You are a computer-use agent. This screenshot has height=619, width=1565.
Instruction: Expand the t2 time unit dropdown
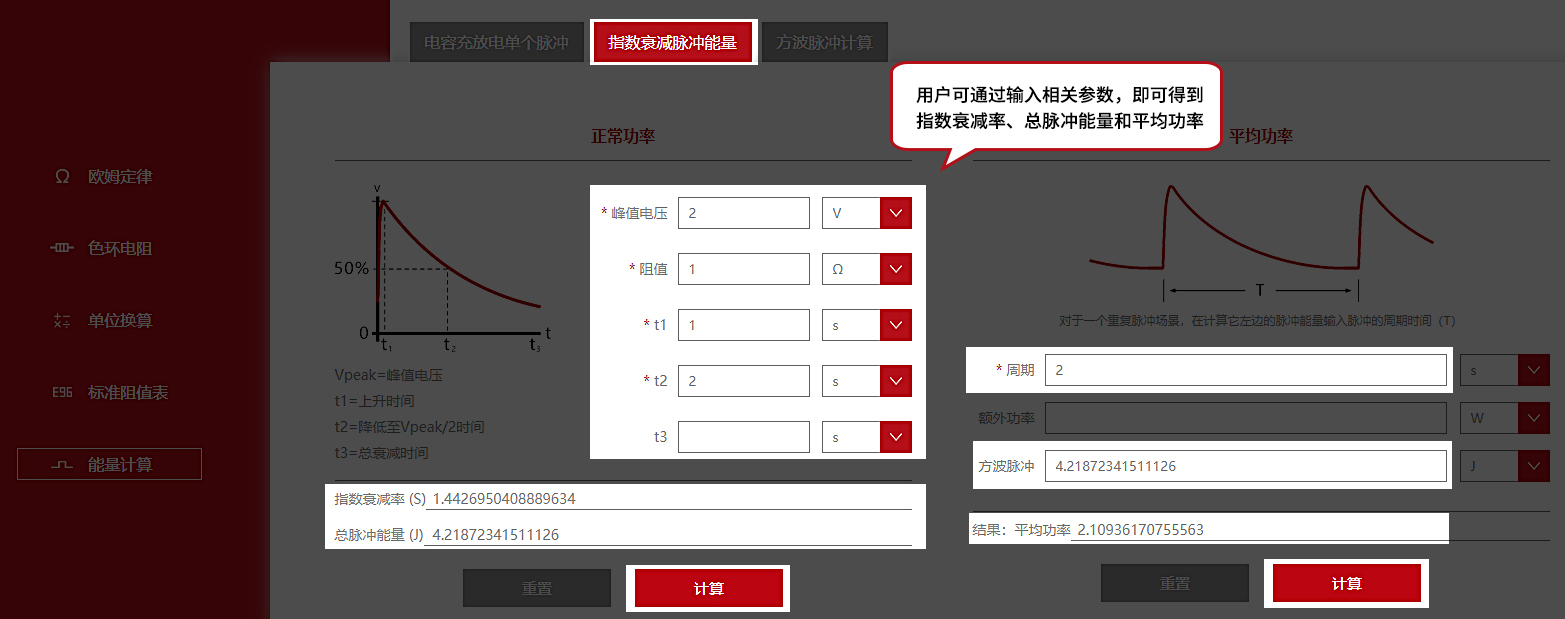(x=895, y=381)
